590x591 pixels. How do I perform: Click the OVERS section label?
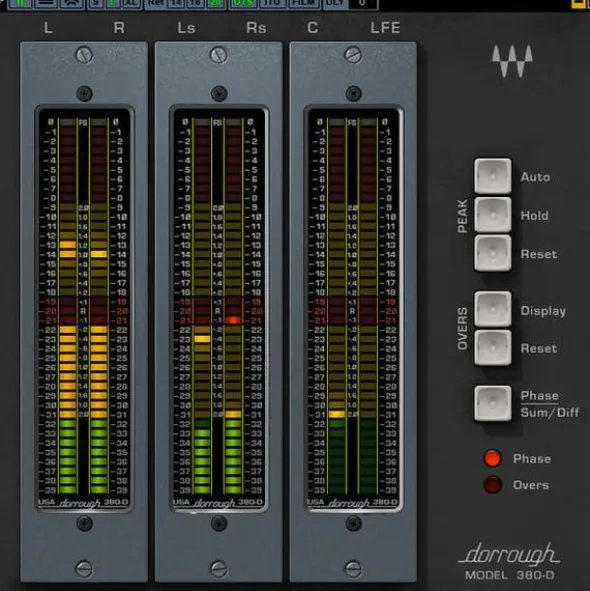[x=463, y=329]
